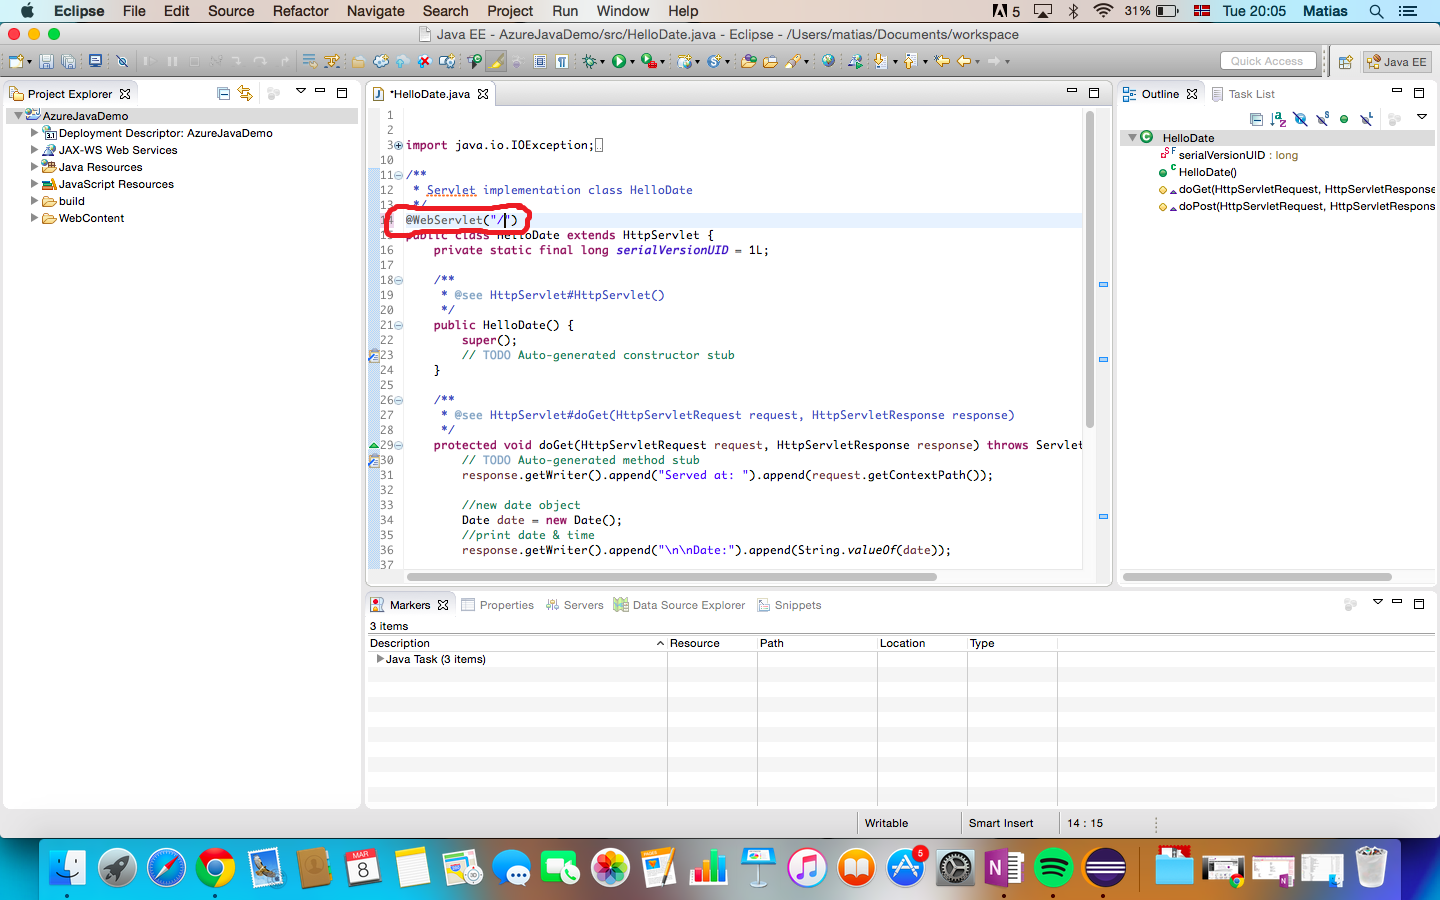Switch to the Task List tab
This screenshot has height=900, width=1440.
(1244, 94)
